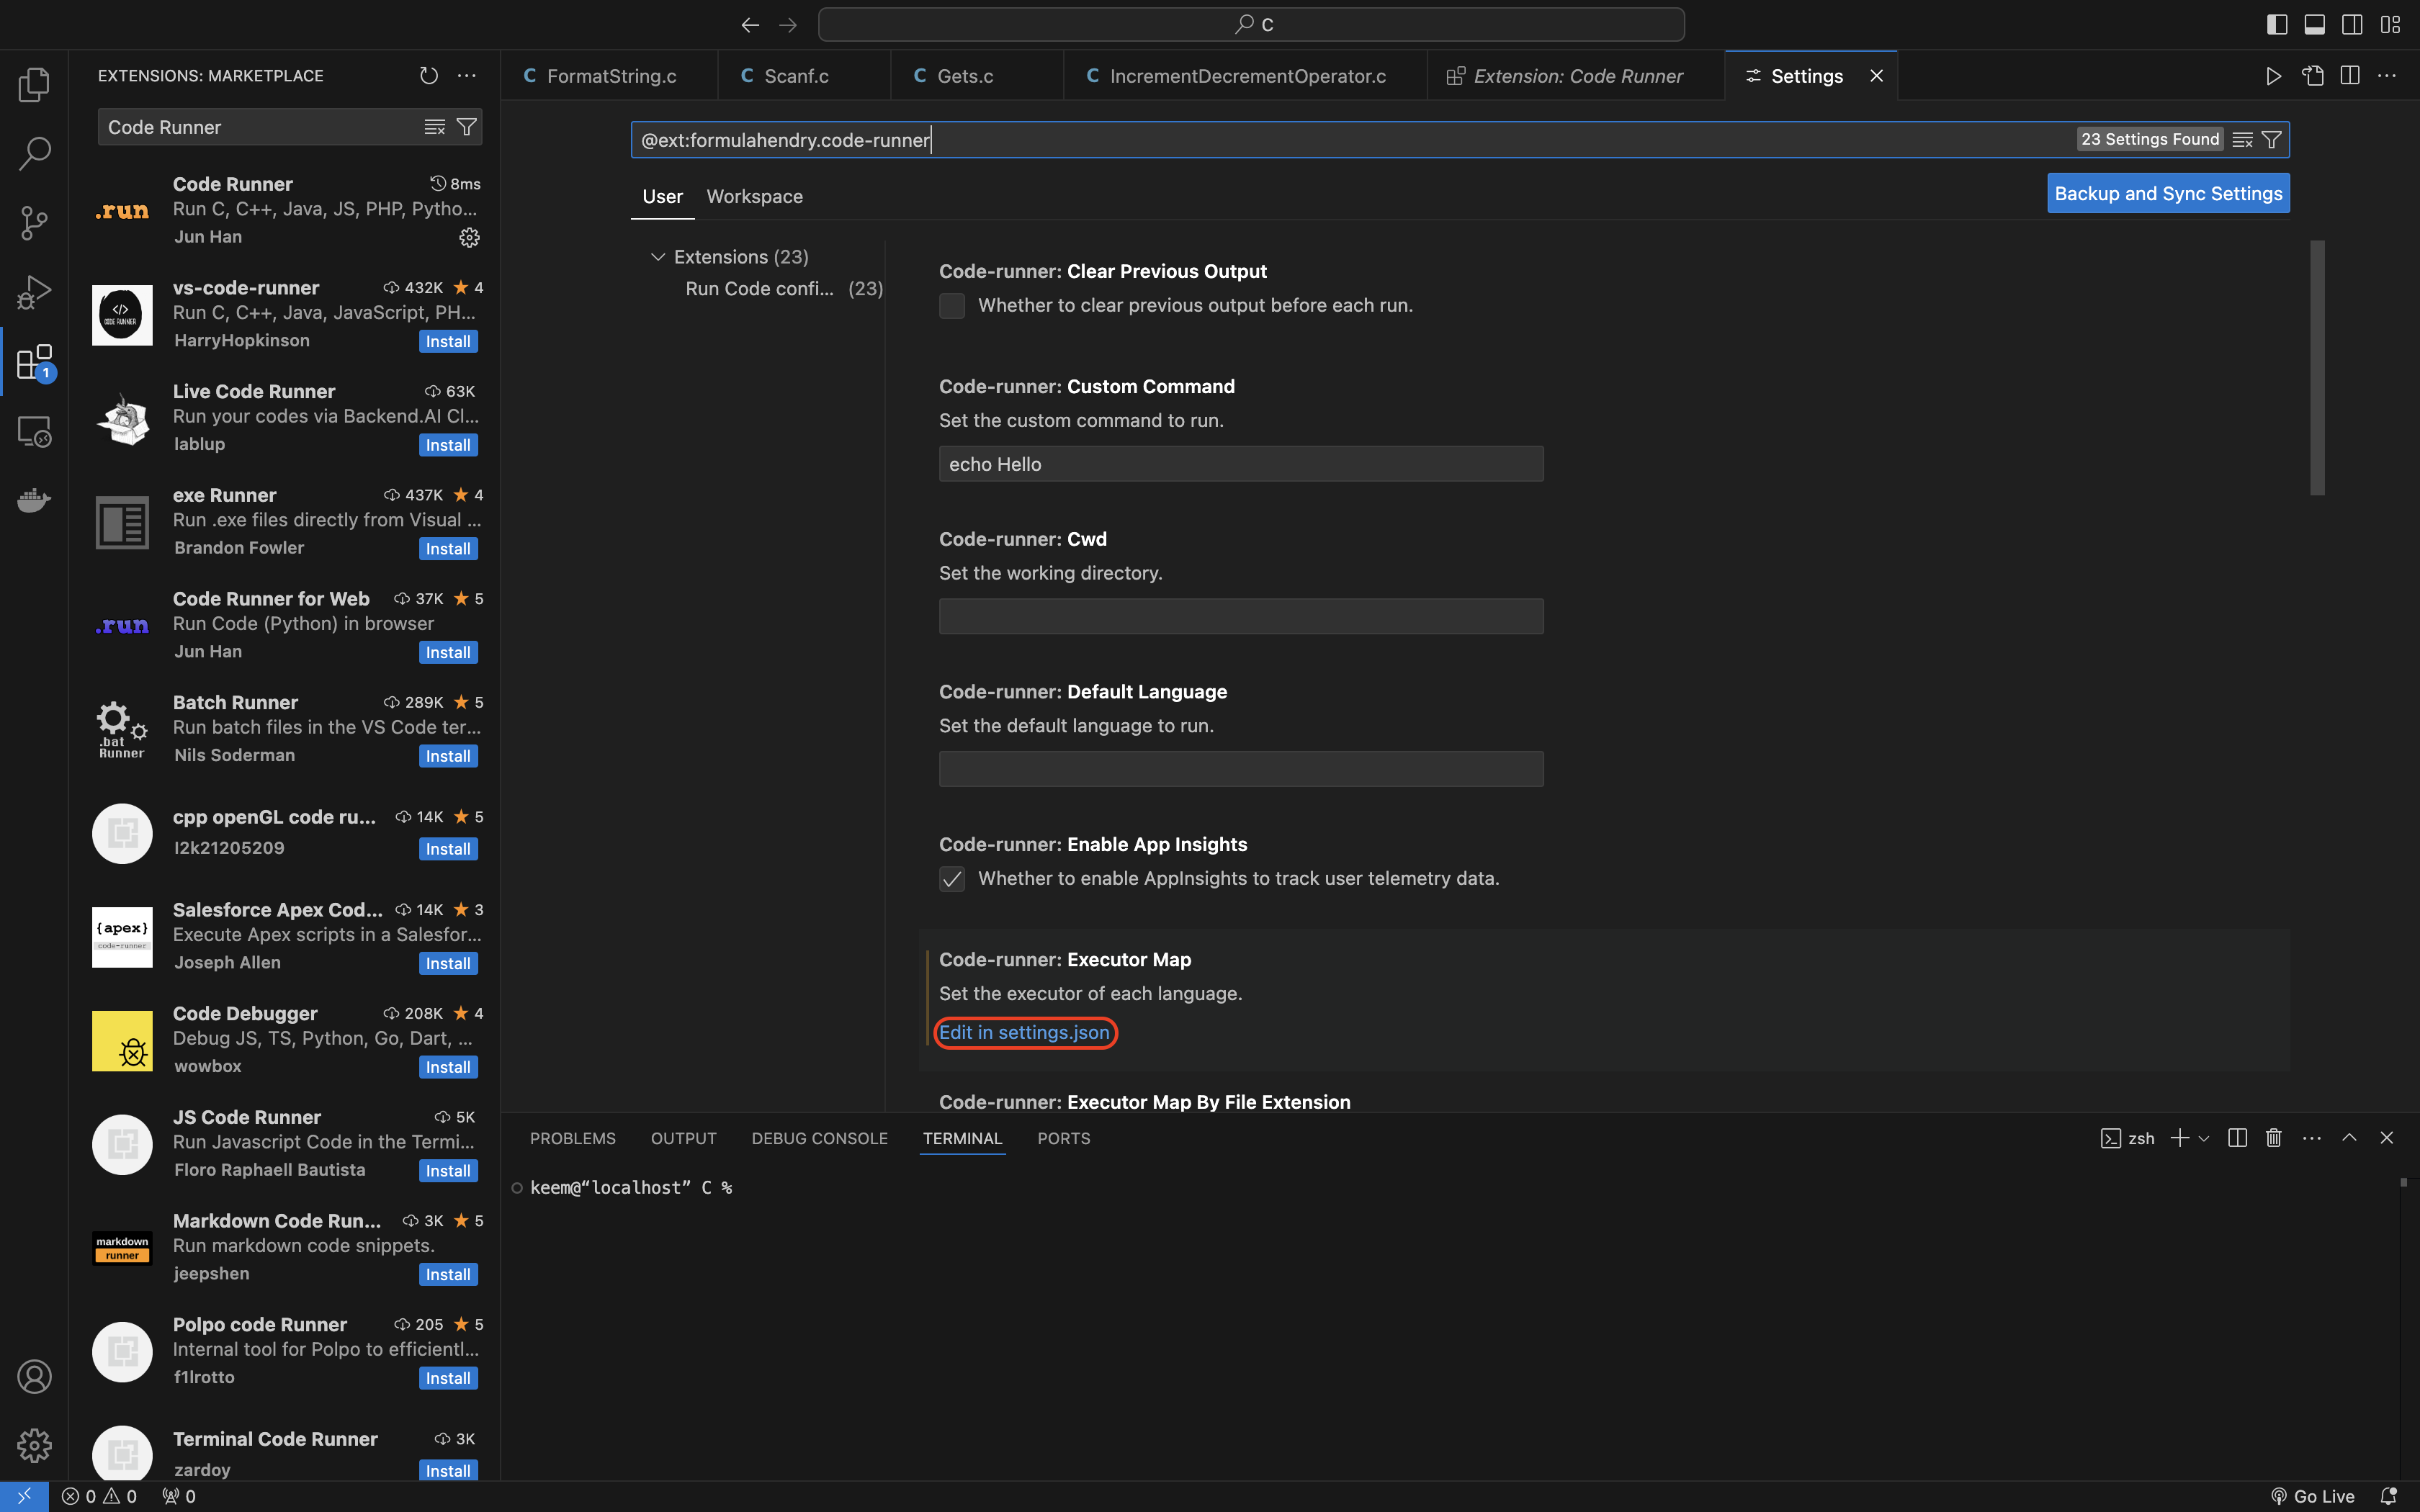2420x1512 pixels.
Task: Open the Docker view in activity bar
Action: tap(34, 500)
